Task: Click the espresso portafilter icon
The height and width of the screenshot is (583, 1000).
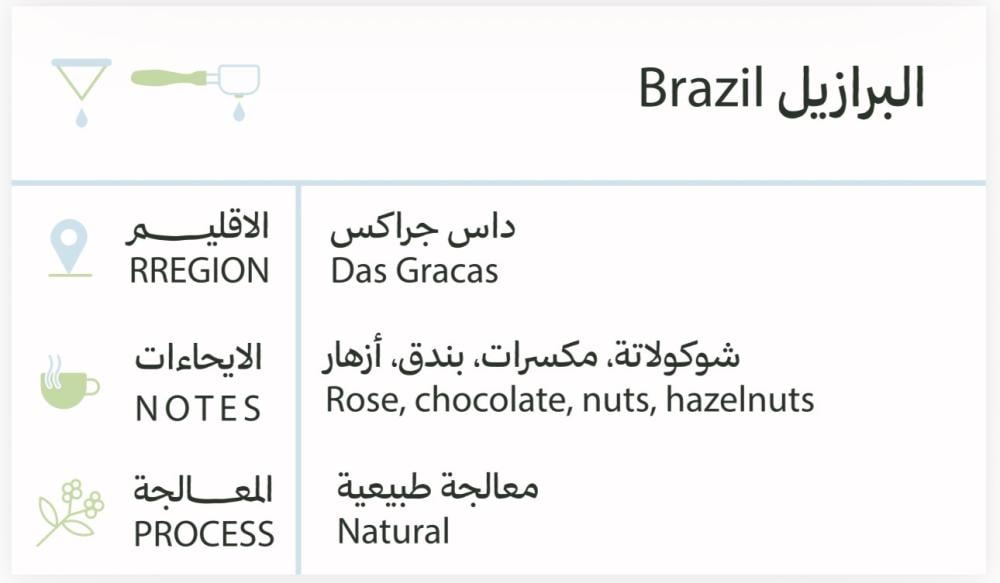Action: point(196,84)
